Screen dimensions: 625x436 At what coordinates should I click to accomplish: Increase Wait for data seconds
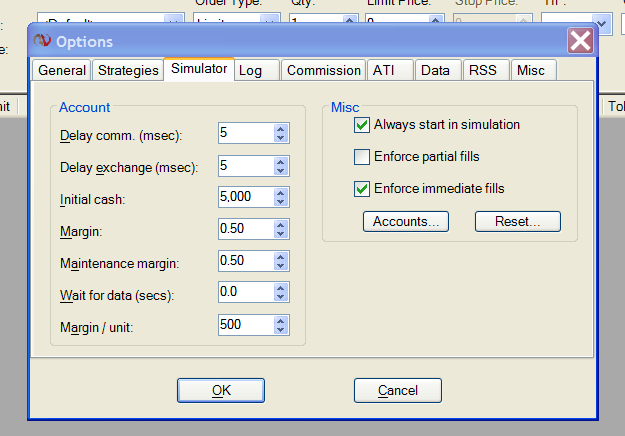coord(281,288)
